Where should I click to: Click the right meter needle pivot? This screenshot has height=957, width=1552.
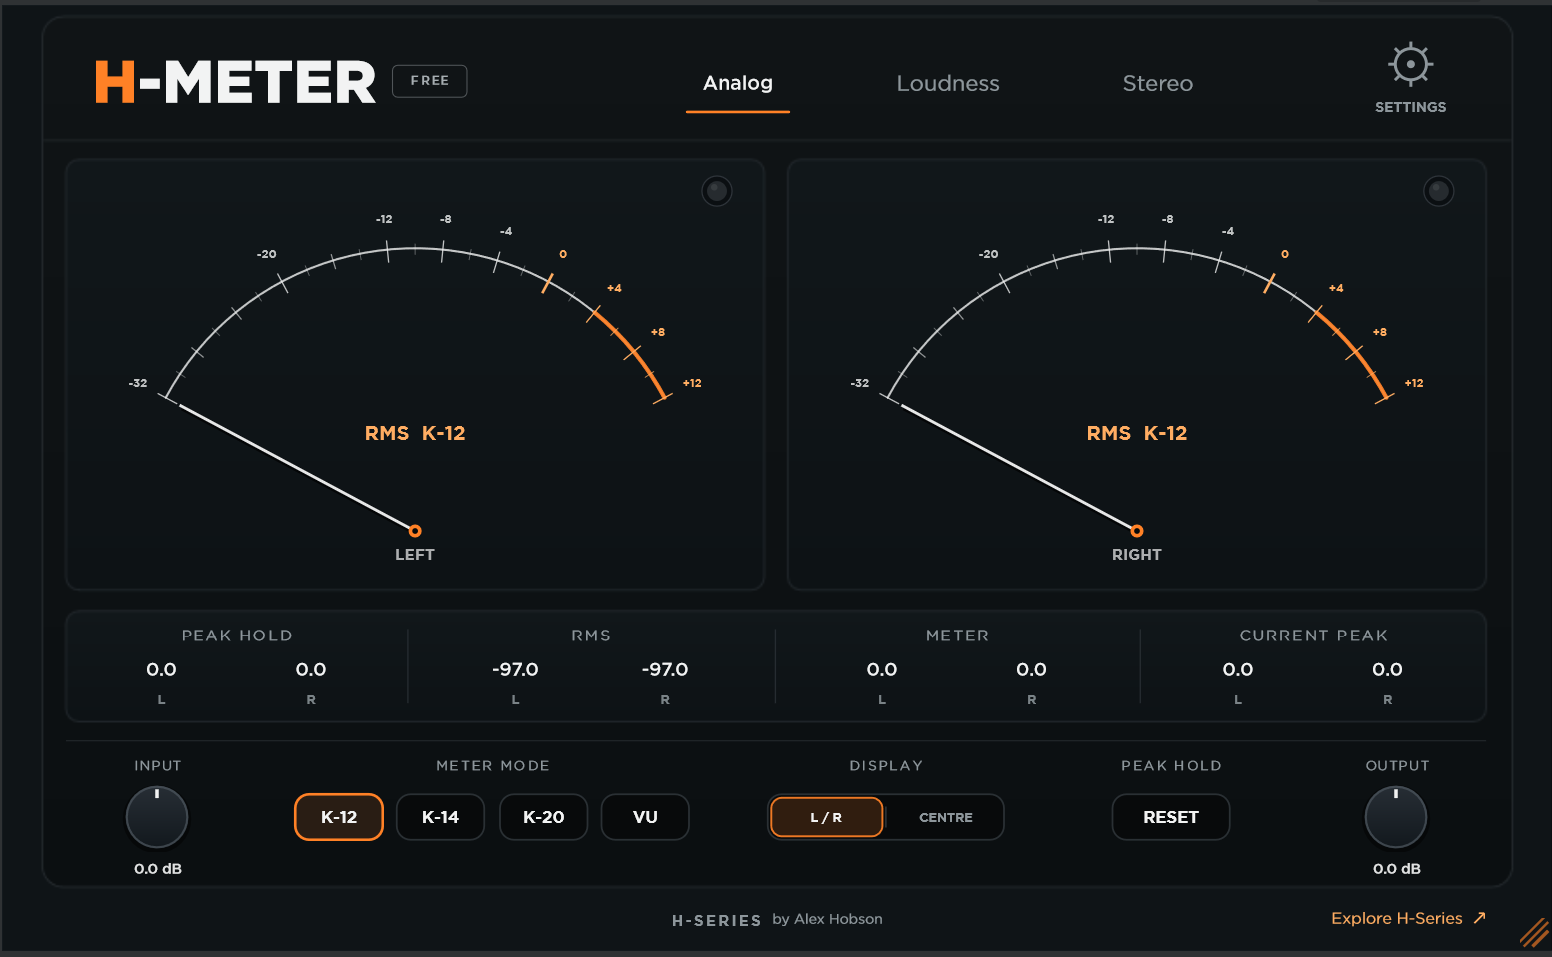[1137, 531]
